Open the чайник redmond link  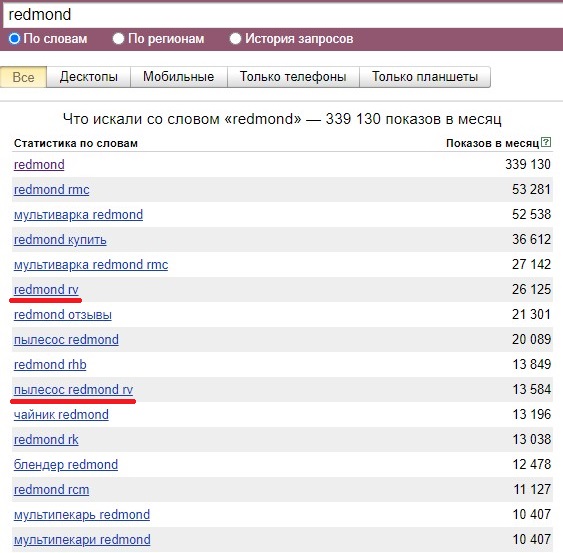click(61, 415)
